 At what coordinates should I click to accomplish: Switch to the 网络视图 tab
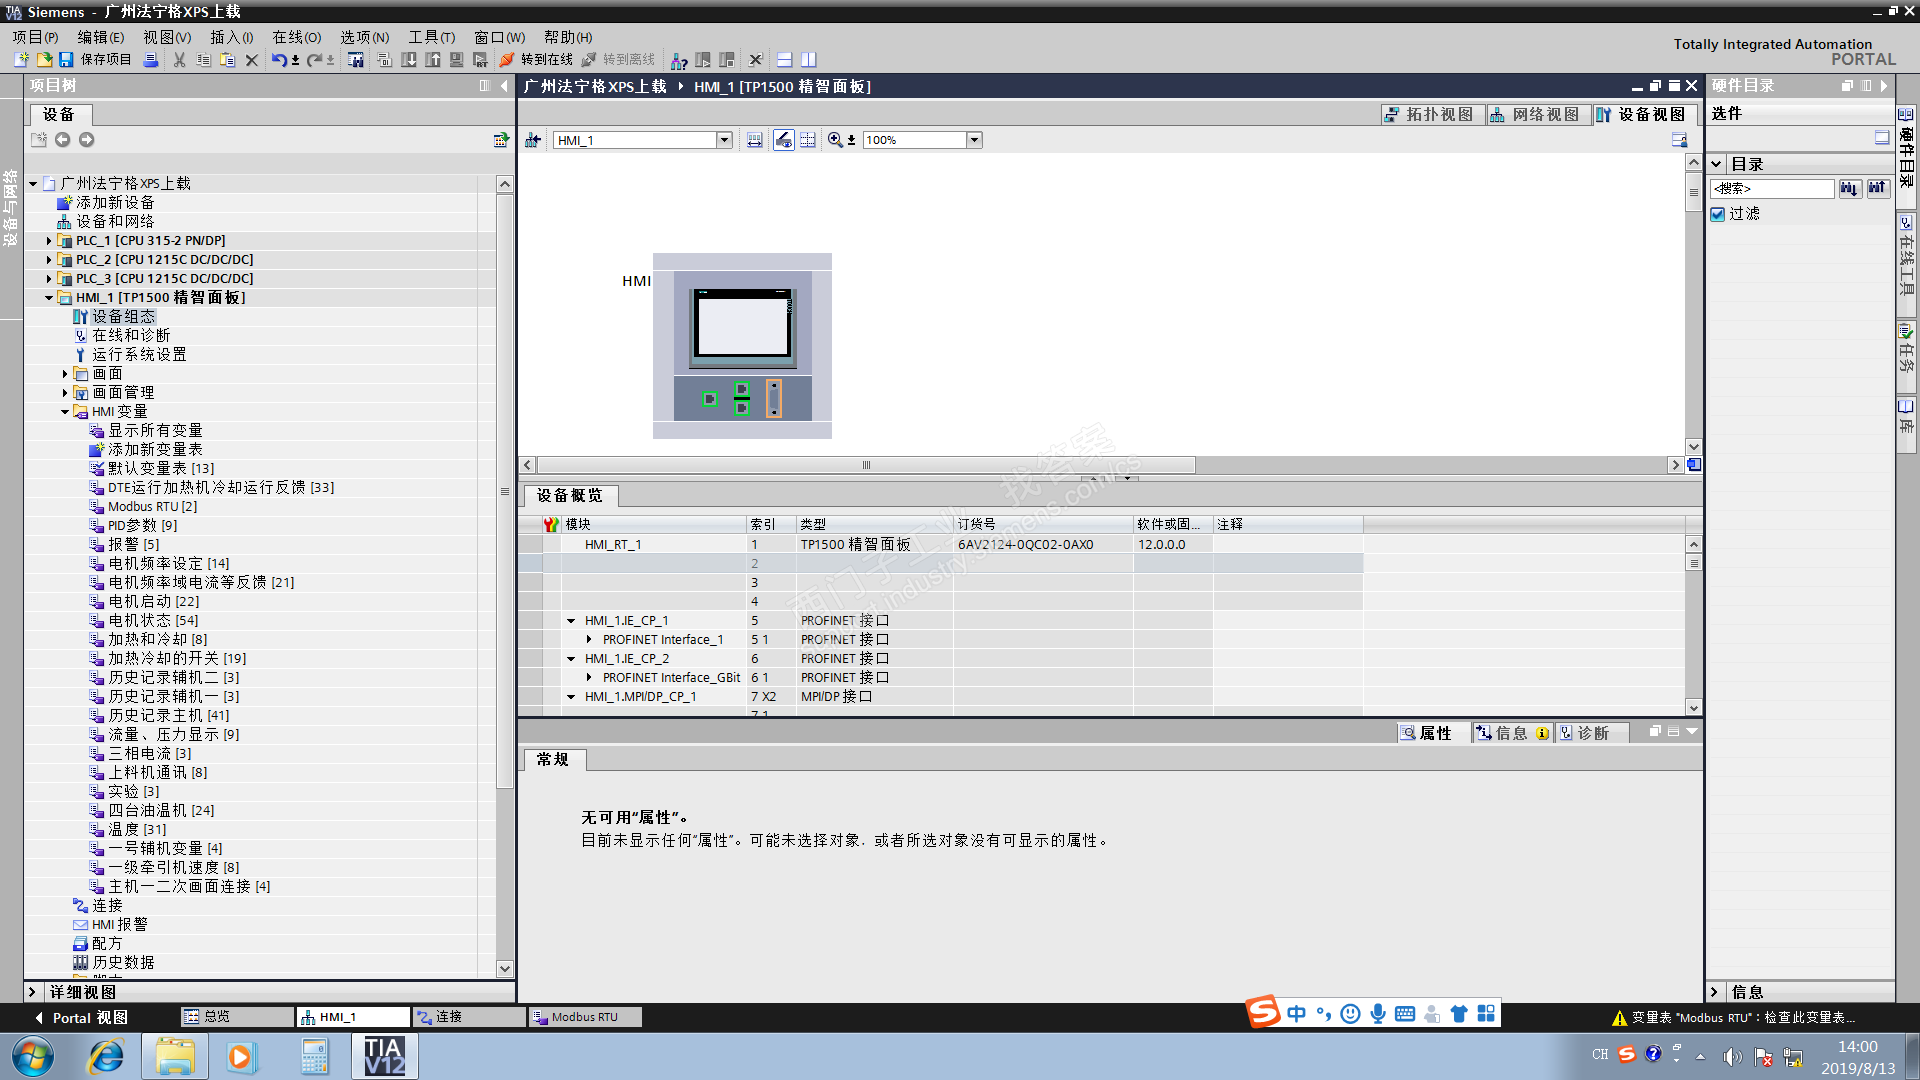point(1535,115)
